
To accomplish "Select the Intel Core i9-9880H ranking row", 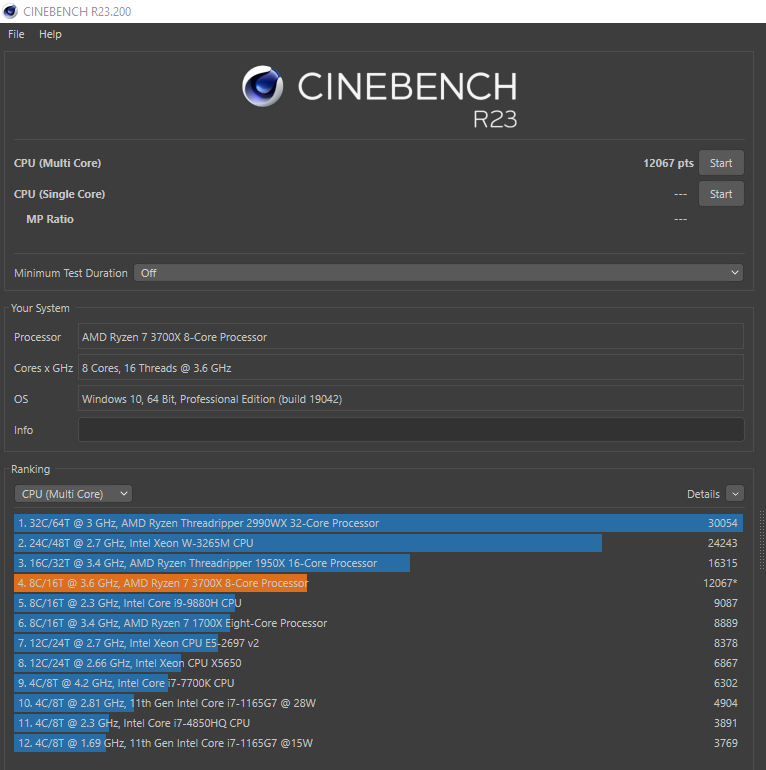I will point(379,603).
